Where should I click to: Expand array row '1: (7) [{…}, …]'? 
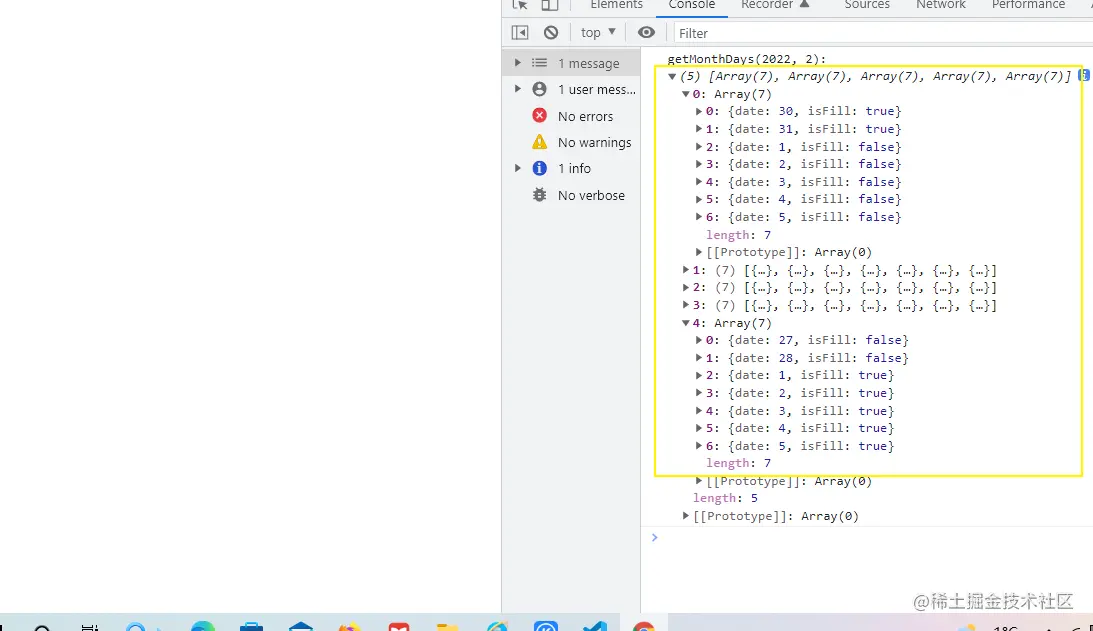685,270
